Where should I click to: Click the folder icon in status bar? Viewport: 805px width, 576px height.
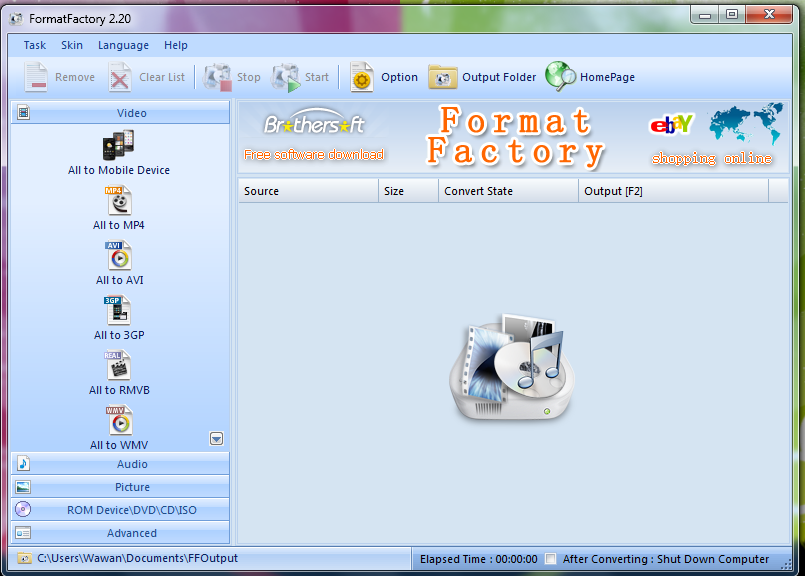pyautogui.click(x=24, y=558)
